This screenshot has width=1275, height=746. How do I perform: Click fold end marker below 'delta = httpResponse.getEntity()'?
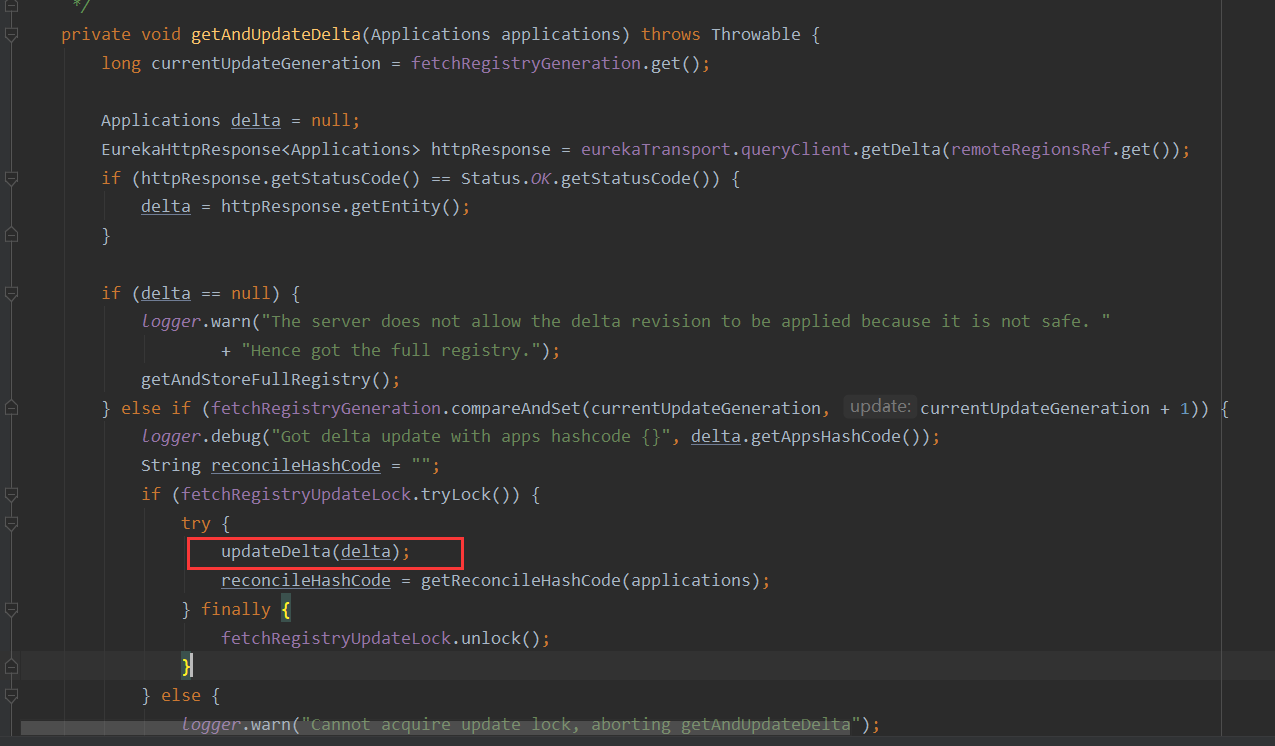pyautogui.click(x=10, y=236)
